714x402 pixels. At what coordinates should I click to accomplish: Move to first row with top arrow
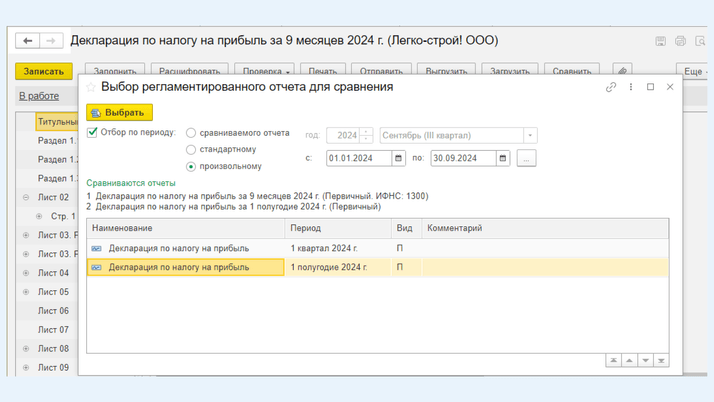pyautogui.click(x=613, y=361)
